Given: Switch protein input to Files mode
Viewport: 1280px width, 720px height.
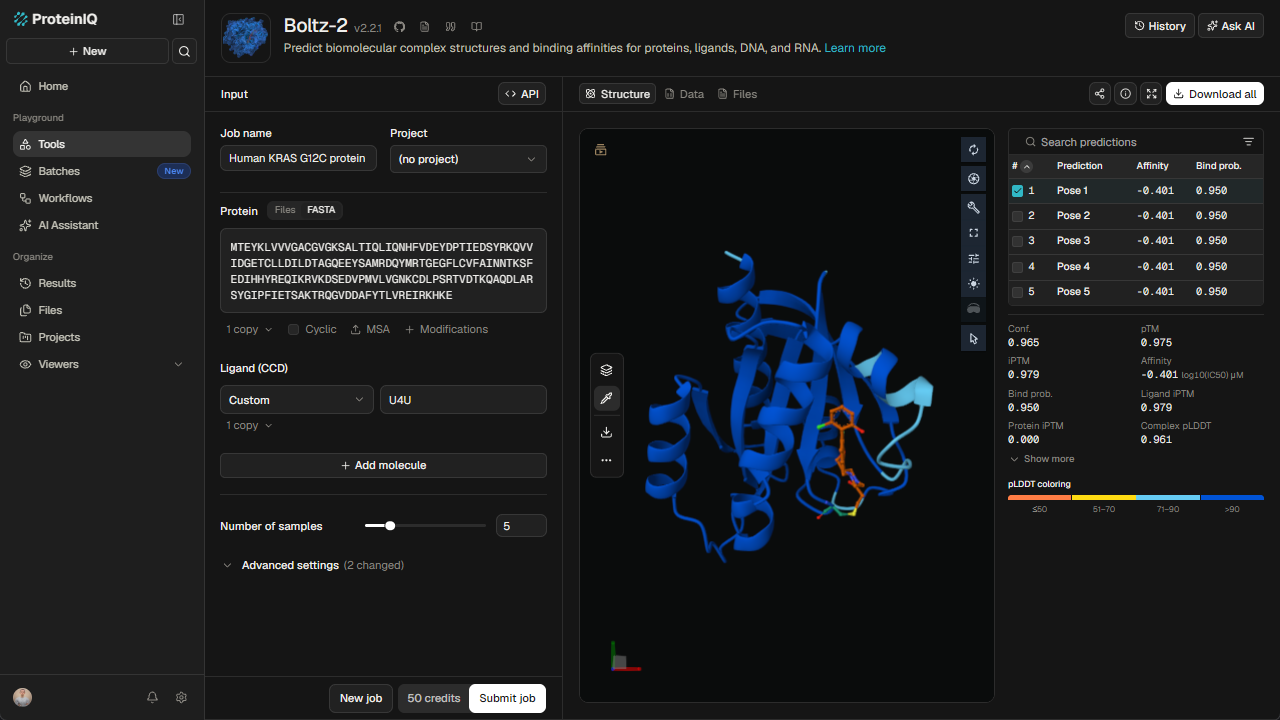Looking at the screenshot, I should click(285, 210).
